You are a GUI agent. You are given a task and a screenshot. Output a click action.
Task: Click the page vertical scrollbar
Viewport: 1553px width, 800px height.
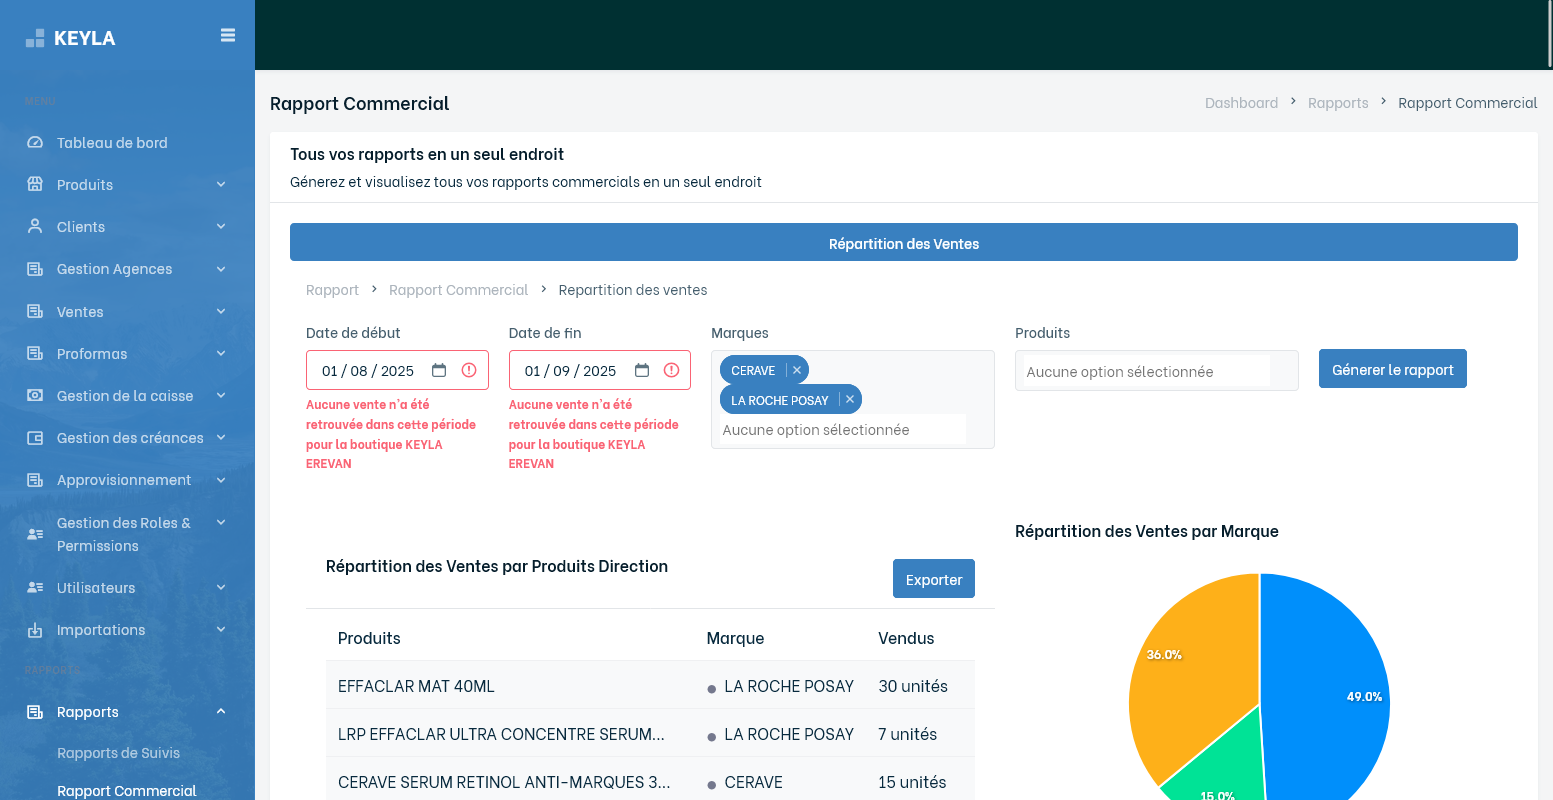(x=1549, y=35)
